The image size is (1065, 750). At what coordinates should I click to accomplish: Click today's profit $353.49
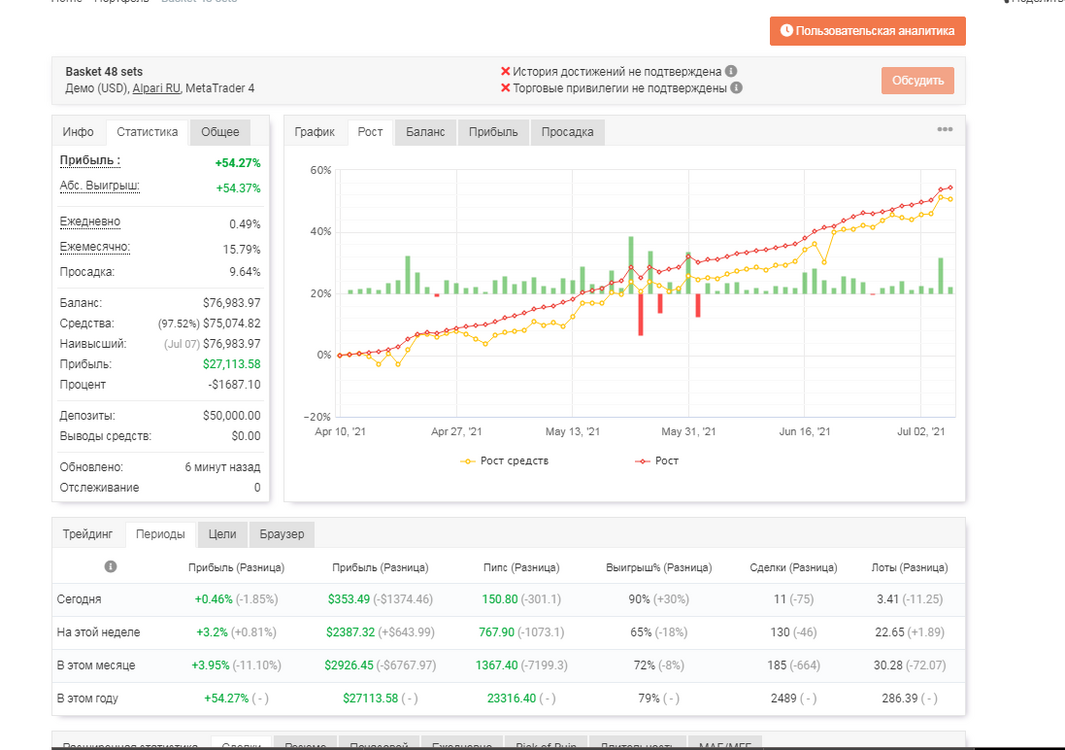pyautogui.click(x=349, y=599)
